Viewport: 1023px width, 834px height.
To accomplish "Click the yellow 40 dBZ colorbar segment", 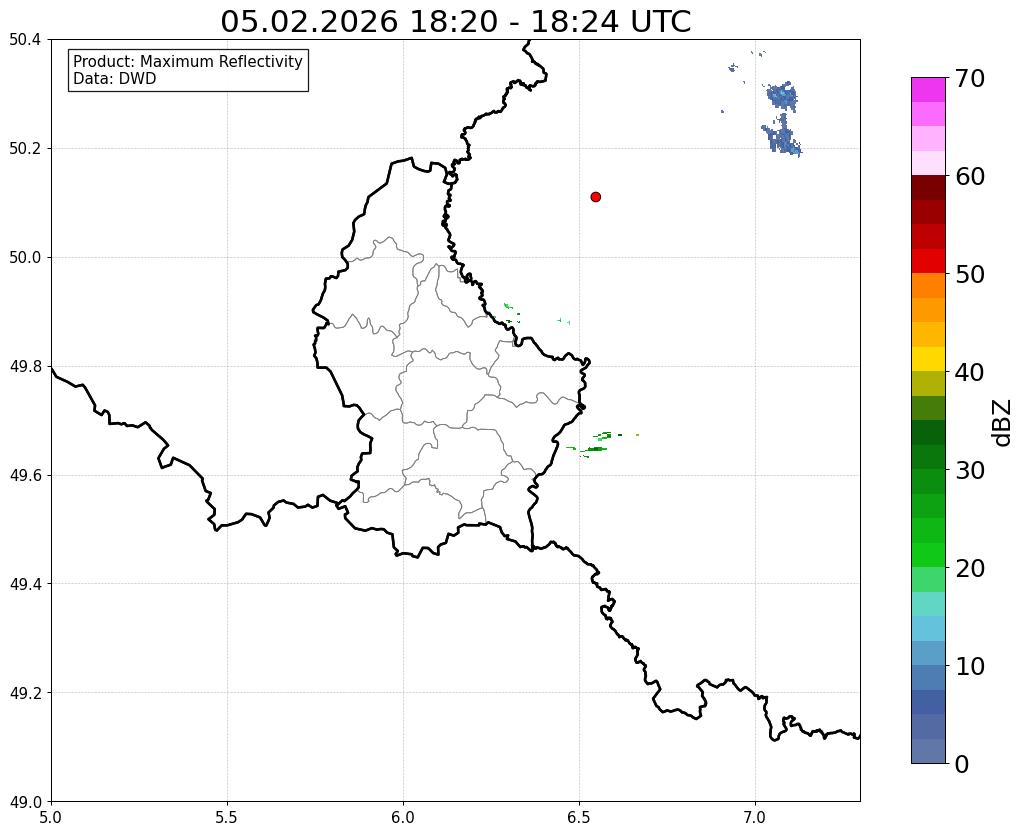I will coord(928,359).
